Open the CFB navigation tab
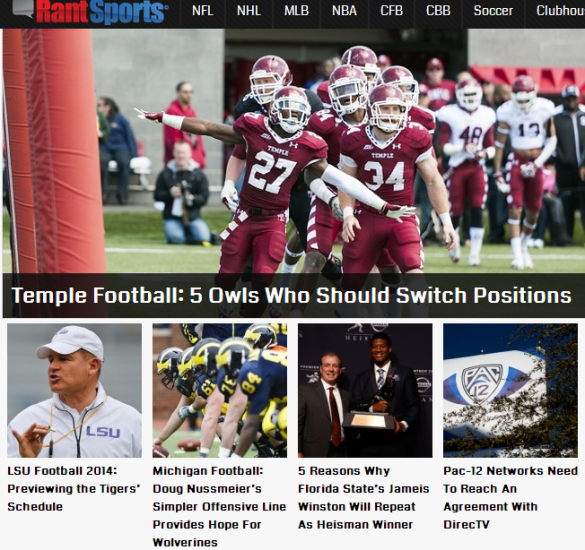Screen dimensions: 585x550 (391, 11)
